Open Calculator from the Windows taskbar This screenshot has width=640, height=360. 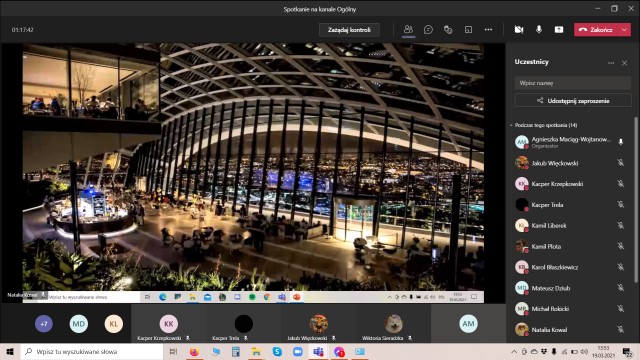point(236,351)
